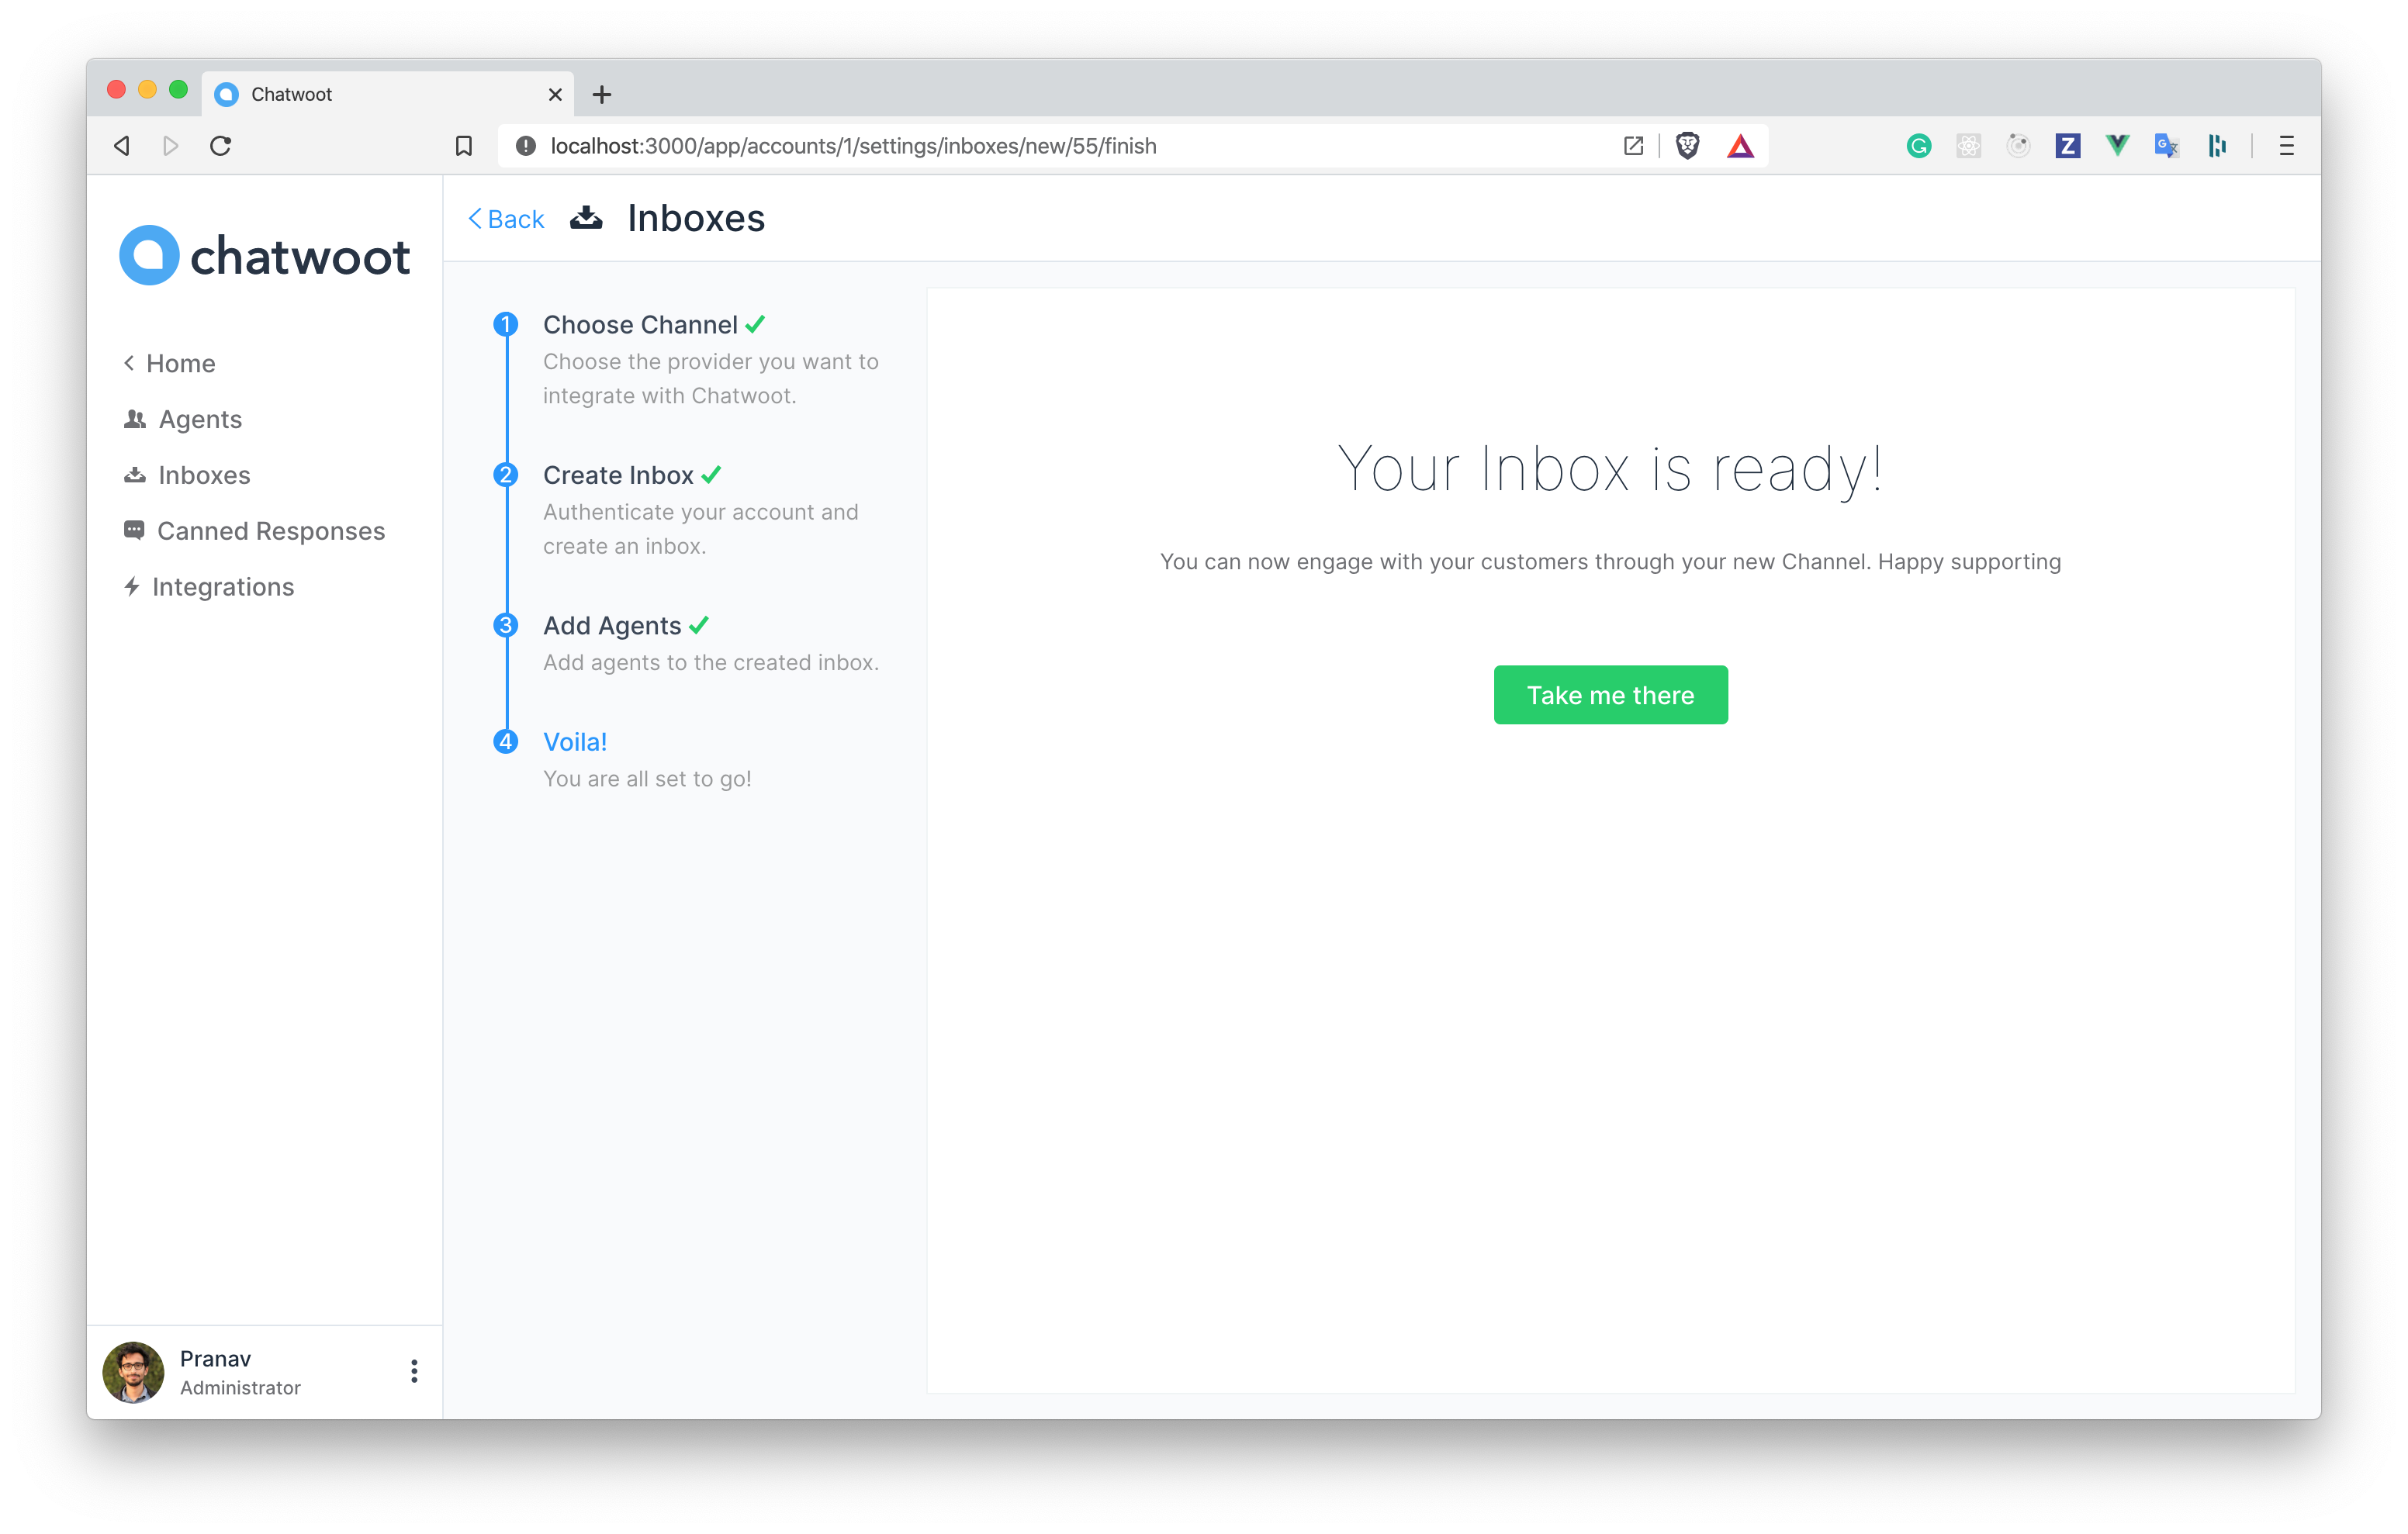This screenshot has height=1534, width=2408.
Task: Open the Agents section
Action: coord(200,418)
